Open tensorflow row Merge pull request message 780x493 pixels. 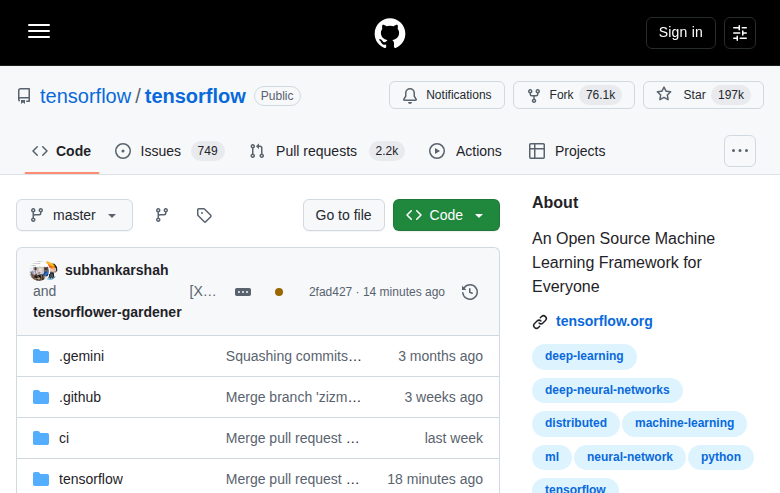pyautogui.click(x=292, y=479)
